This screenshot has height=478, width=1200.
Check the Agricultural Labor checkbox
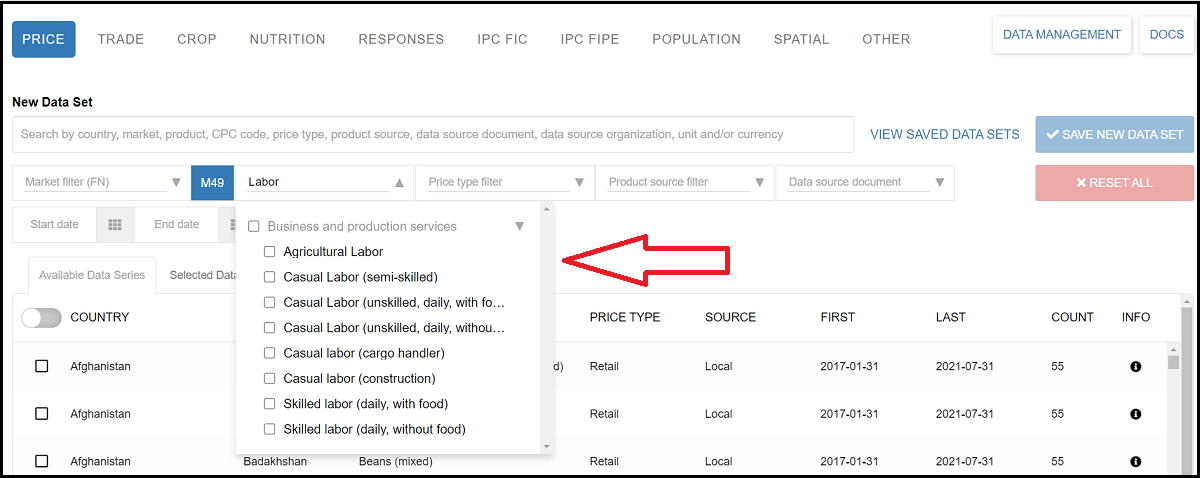[x=270, y=252]
